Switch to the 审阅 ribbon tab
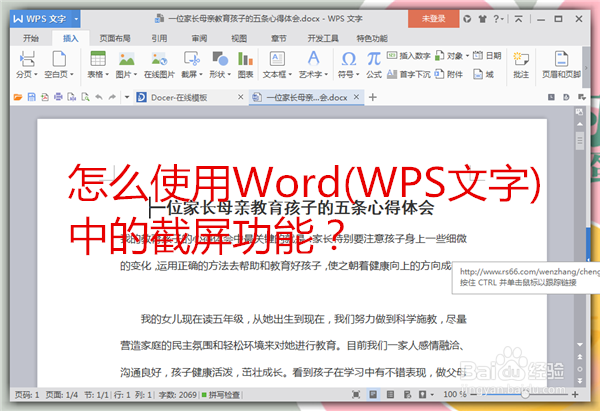 [199, 38]
